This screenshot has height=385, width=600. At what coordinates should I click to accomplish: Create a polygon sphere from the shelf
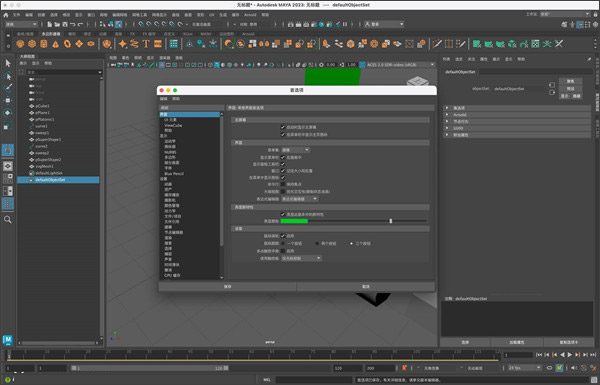[20, 44]
